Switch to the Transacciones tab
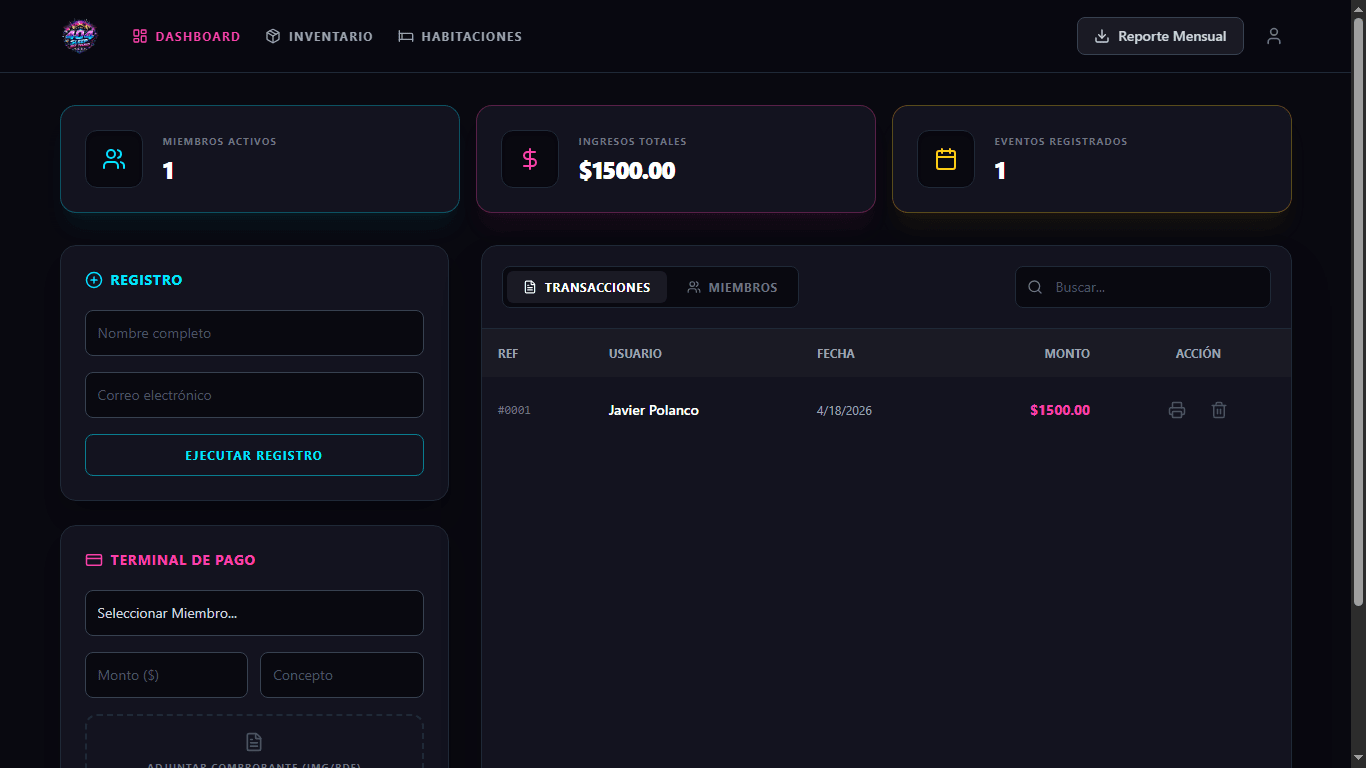 pyautogui.click(x=587, y=287)
